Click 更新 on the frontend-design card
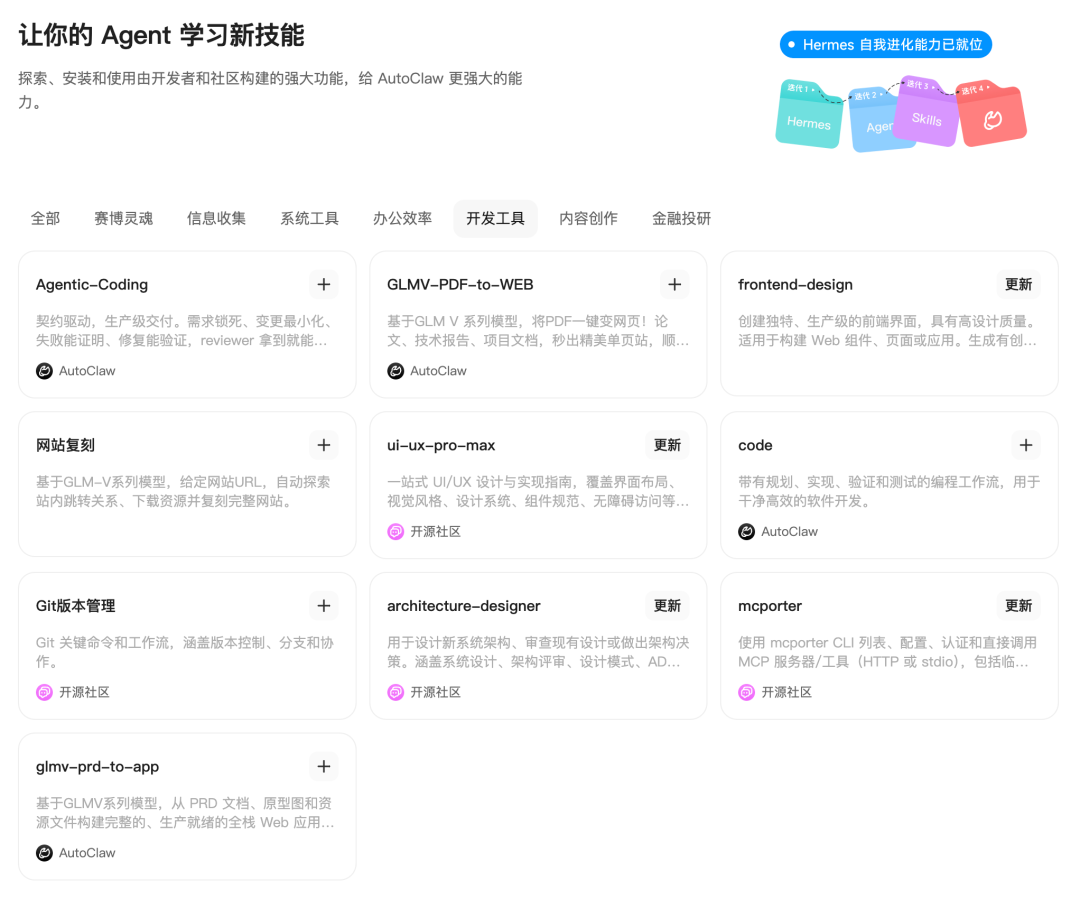This screenshot has width=1080, height=908. pyautogui.click(x=1018, y=284)
